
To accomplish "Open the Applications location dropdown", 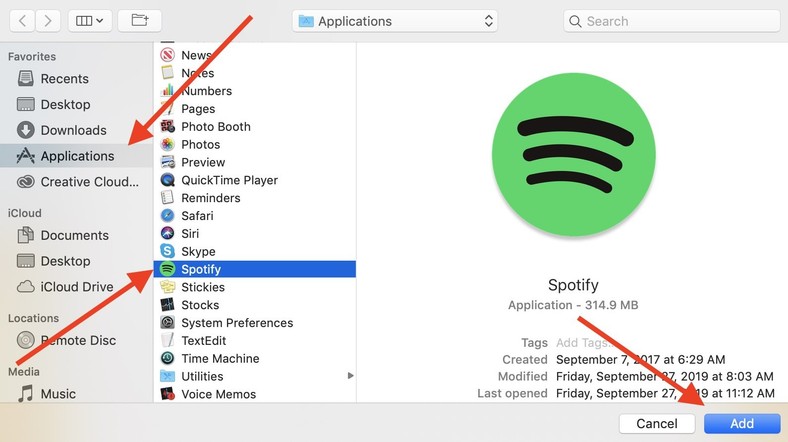I will pos(396,21).
